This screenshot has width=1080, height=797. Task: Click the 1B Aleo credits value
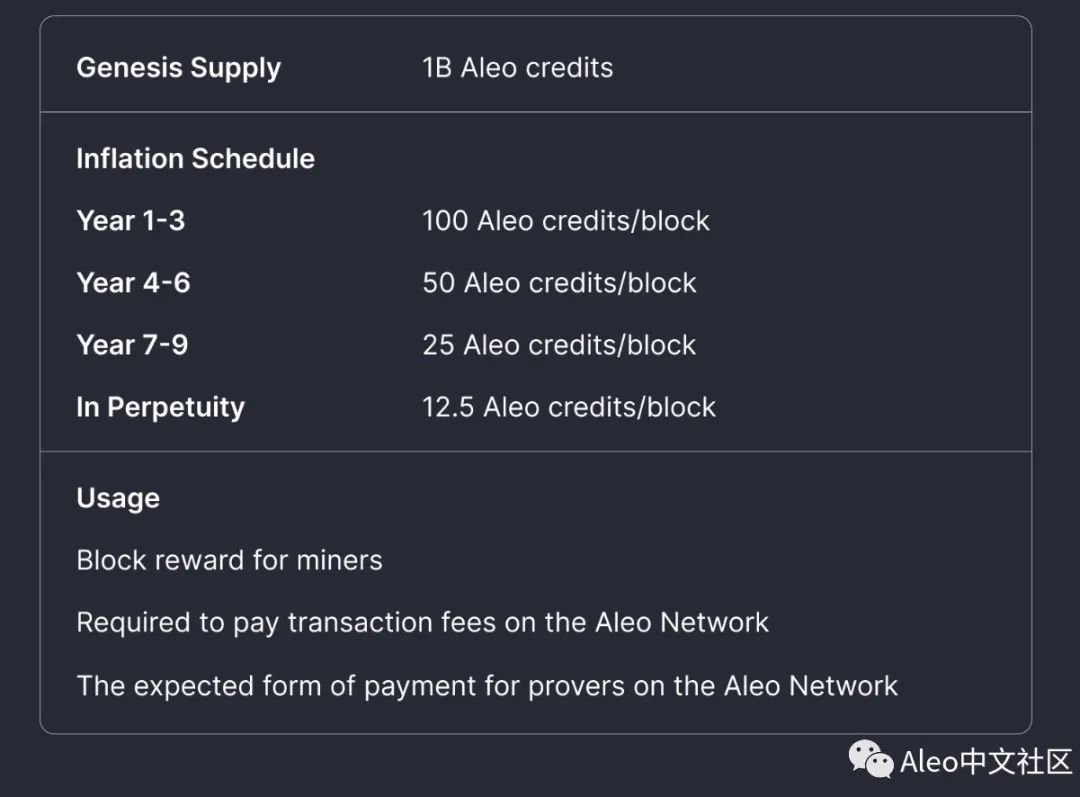coord(517,68)
